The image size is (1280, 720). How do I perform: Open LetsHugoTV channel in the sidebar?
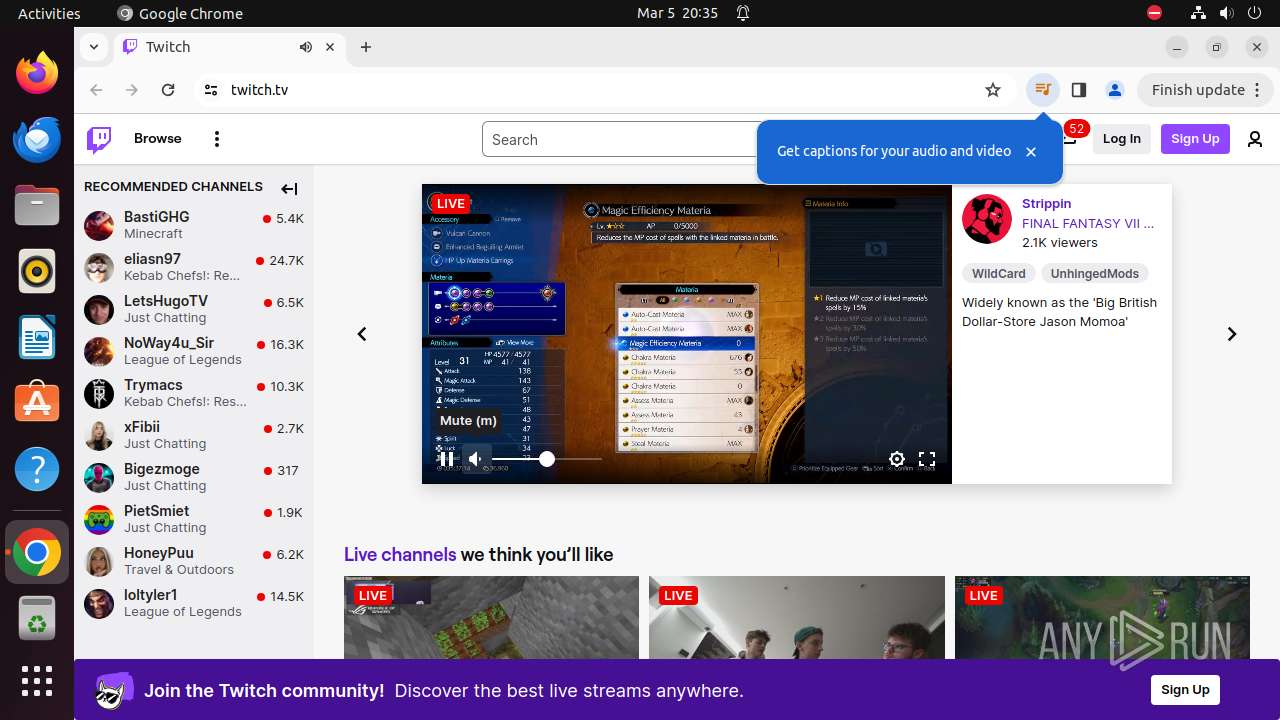pos(194,309)
